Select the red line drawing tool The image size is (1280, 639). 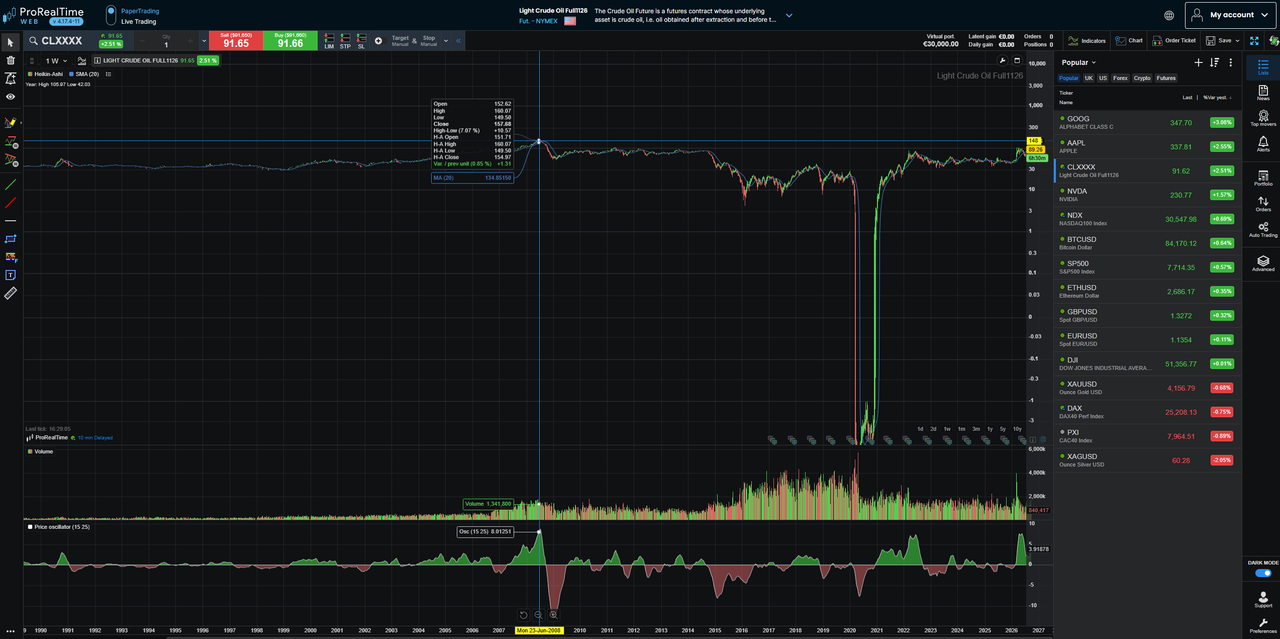pyautogui.click(x=10, y=202)
